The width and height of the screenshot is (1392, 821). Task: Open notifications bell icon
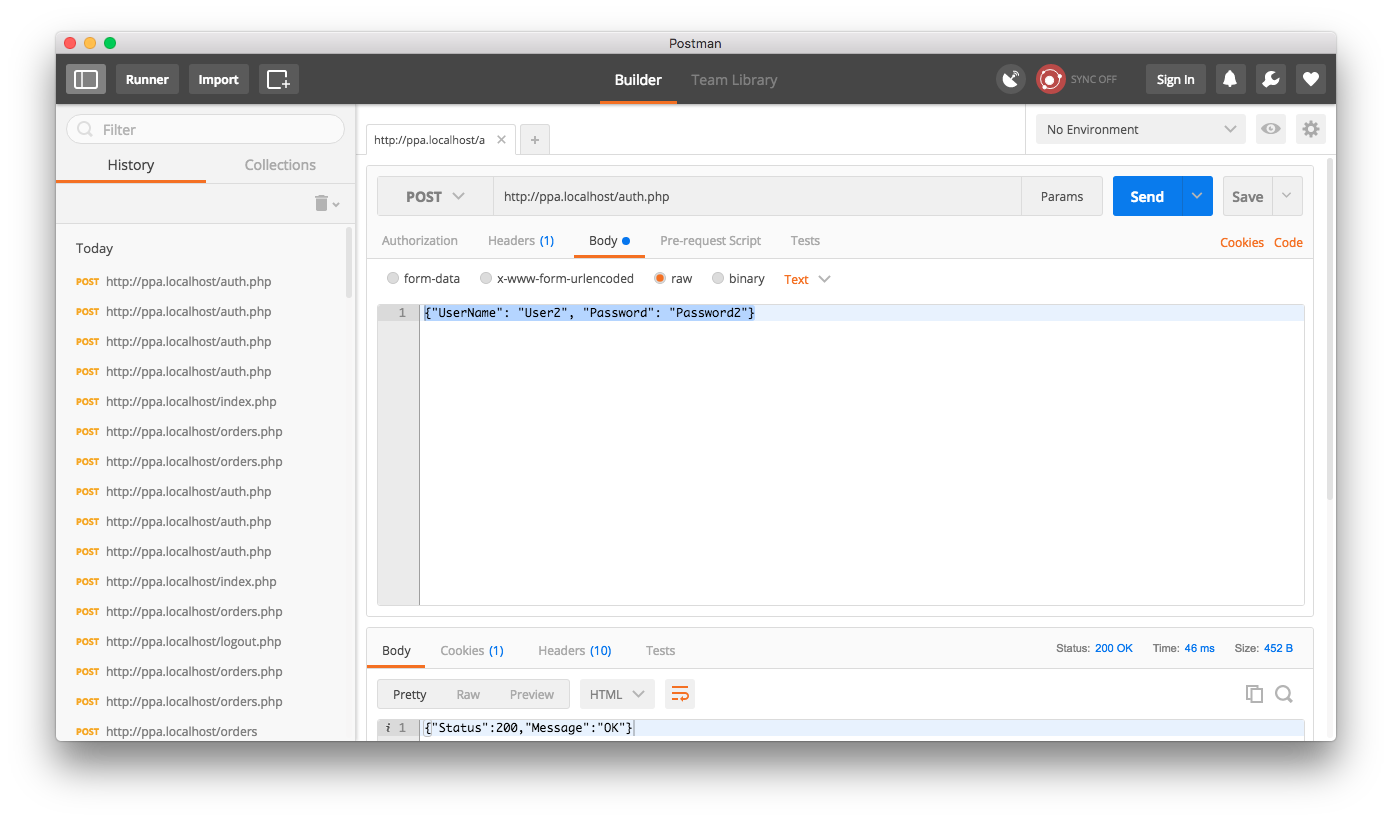coord(1231,79)
